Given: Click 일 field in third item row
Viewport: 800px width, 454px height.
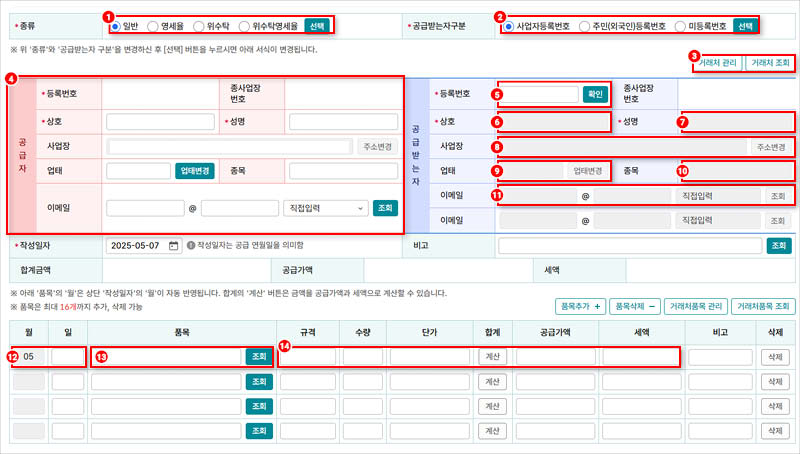Looking at the screenshot, I should pyautogui.click(x=68, y=407).
